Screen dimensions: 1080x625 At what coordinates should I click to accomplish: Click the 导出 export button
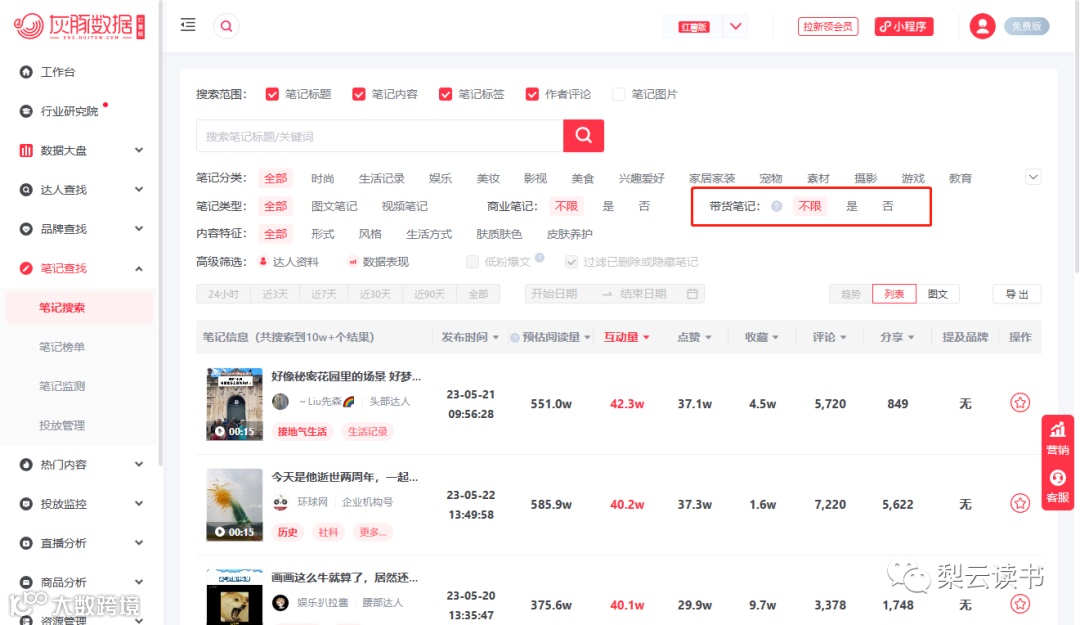[1017, 294]
